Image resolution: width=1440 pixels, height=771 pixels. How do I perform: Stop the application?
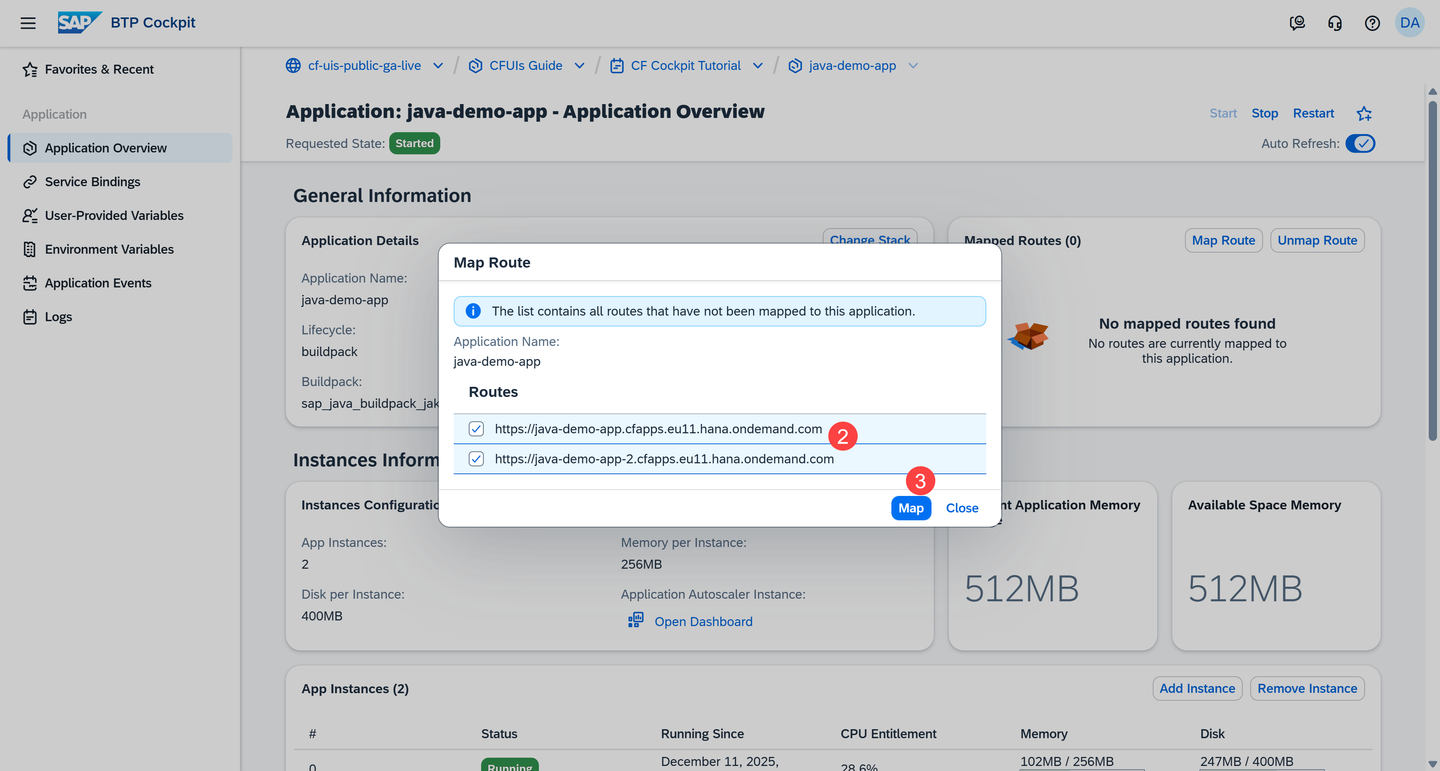[1265, 114]
